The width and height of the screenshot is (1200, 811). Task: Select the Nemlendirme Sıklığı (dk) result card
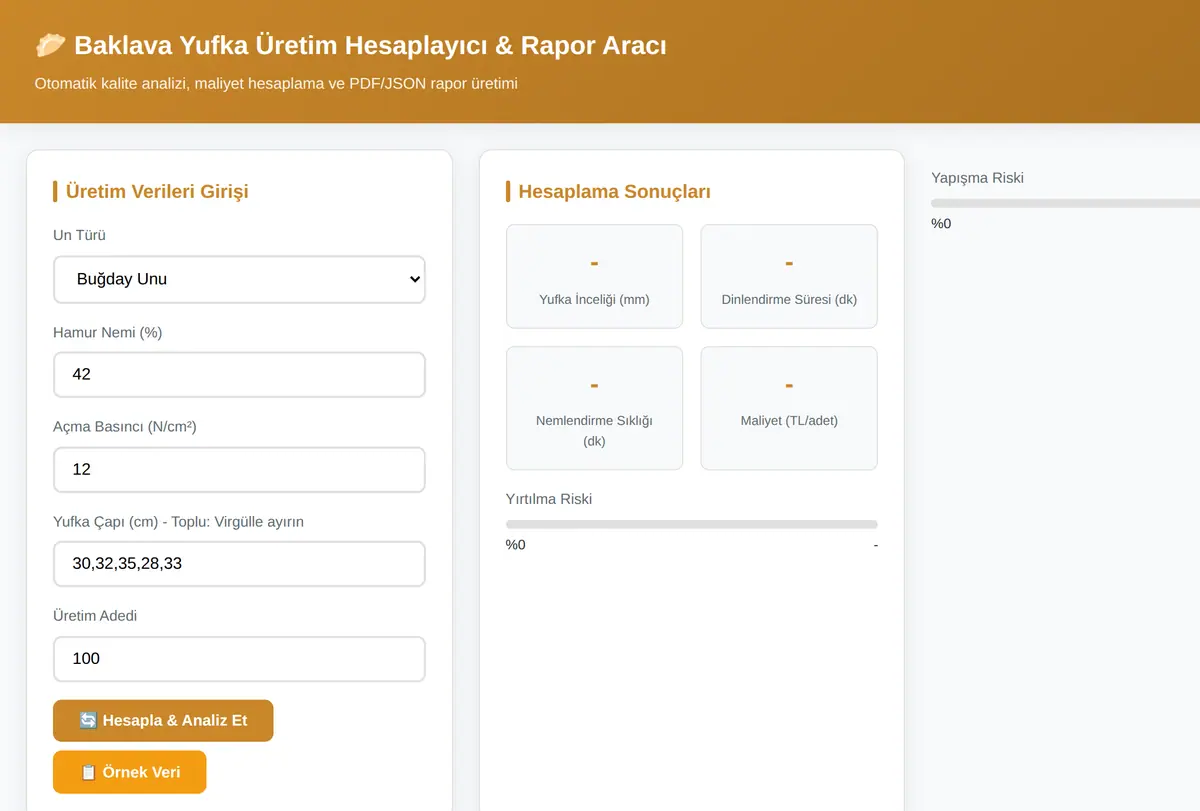click(x=594, y=408)
